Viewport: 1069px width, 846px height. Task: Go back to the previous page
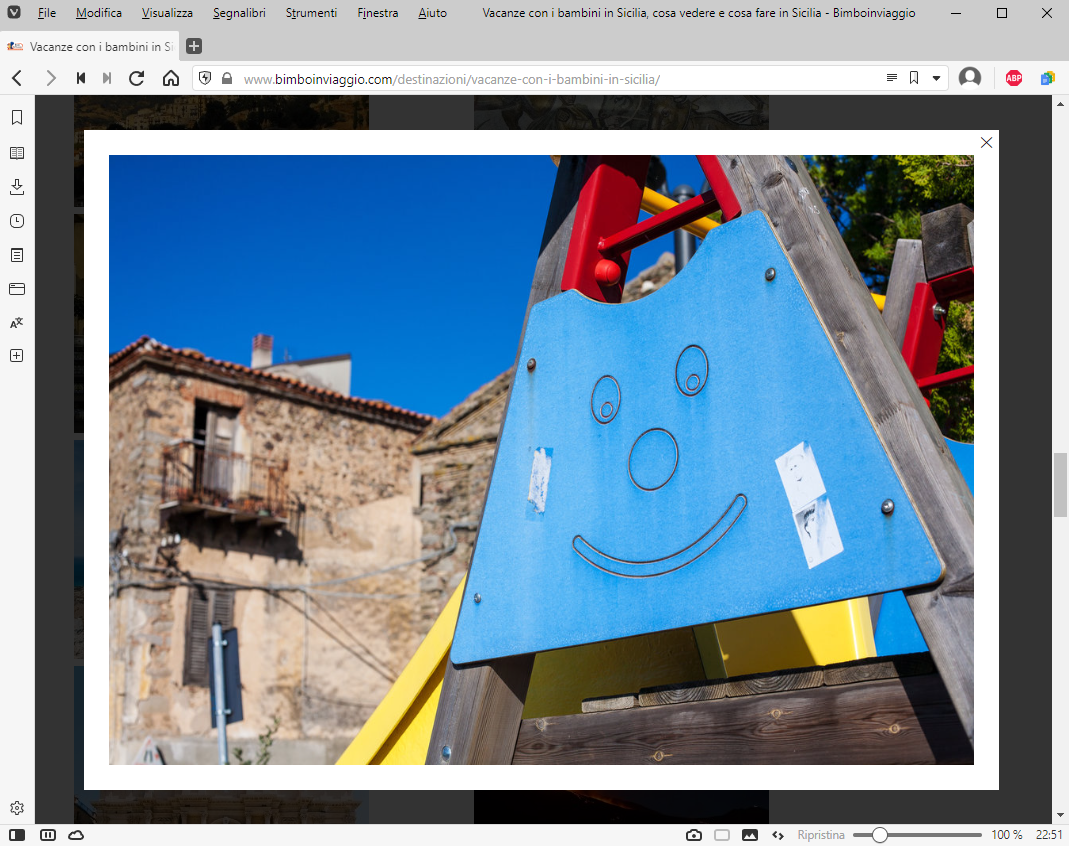pyautogui.click(x=18, y=78)
